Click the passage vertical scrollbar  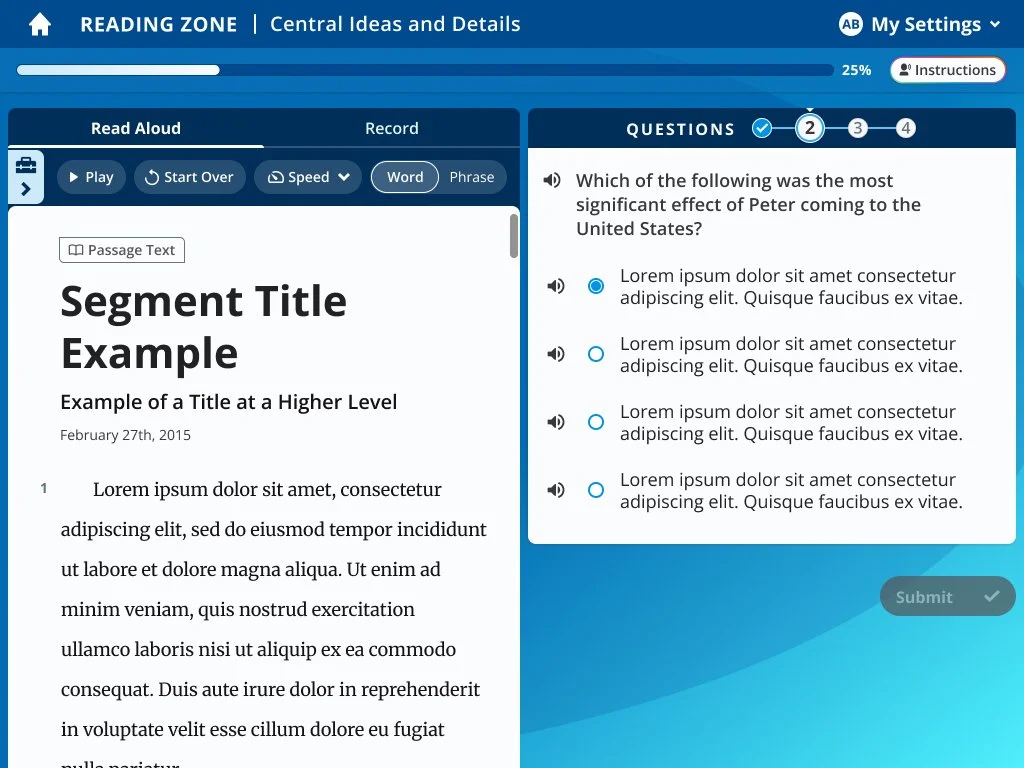pos(514,235)
